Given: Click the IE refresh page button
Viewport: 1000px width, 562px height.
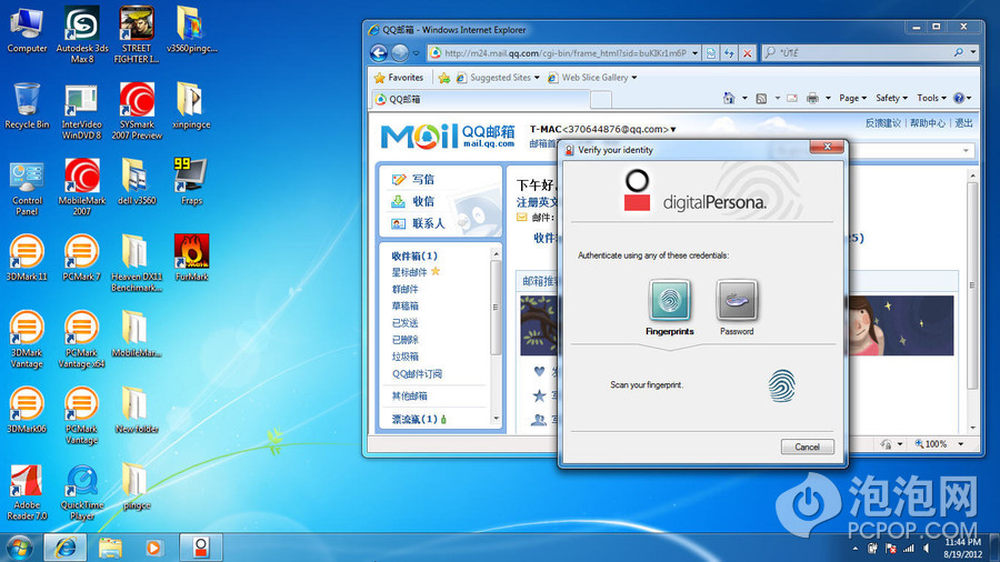Looking at the screenshot, I should (729, 54).
